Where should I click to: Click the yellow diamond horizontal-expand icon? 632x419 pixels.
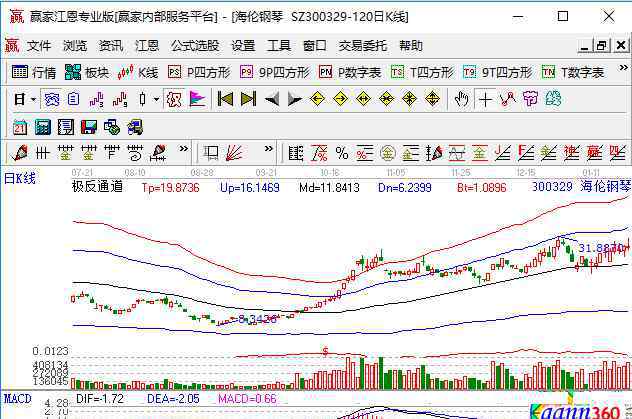364,99
